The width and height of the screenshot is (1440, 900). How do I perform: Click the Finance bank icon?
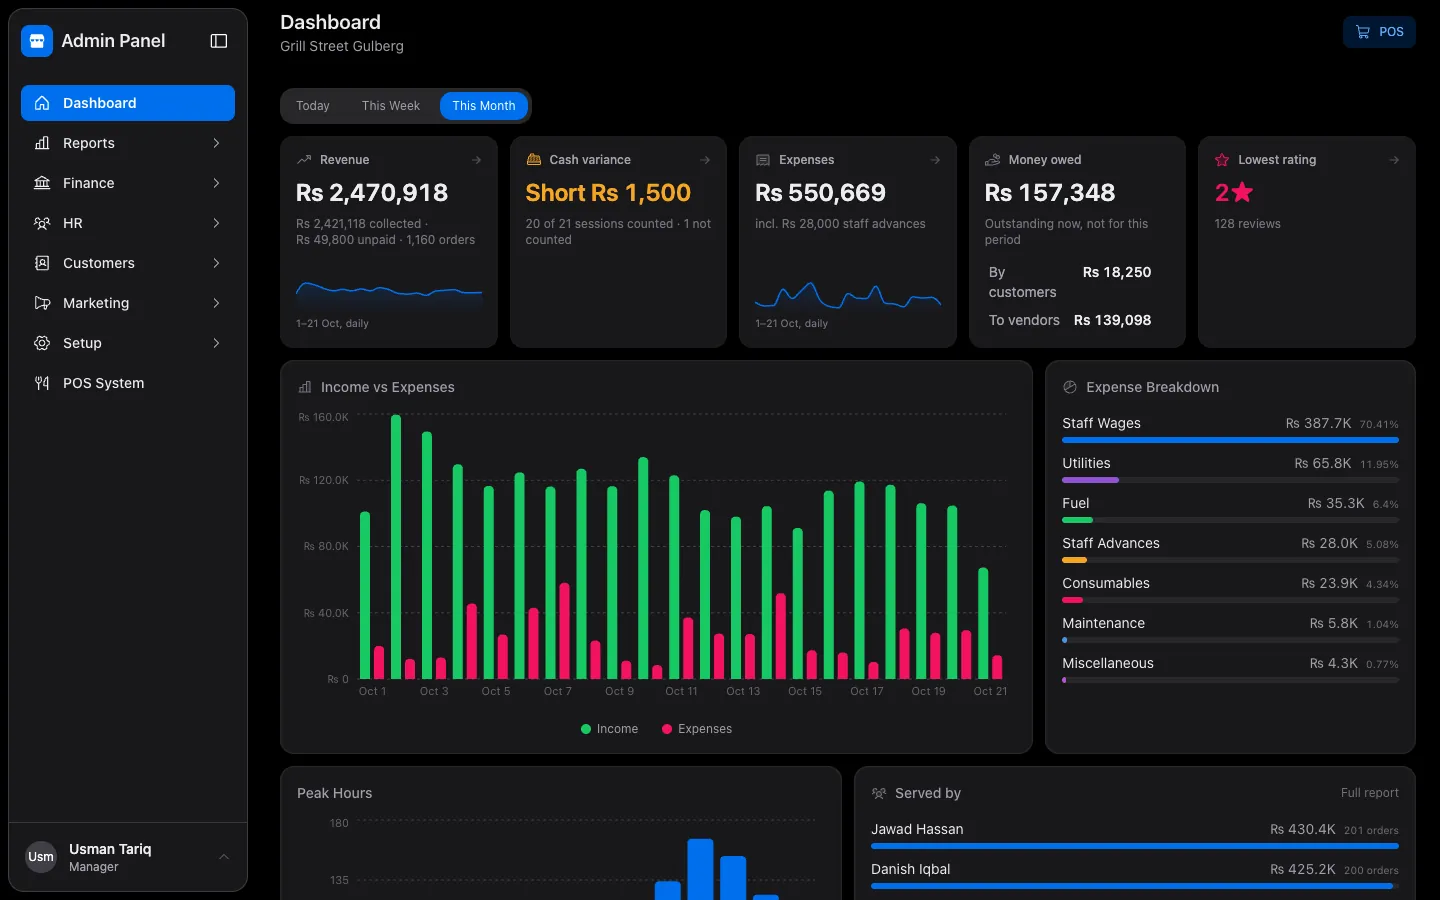42,183
